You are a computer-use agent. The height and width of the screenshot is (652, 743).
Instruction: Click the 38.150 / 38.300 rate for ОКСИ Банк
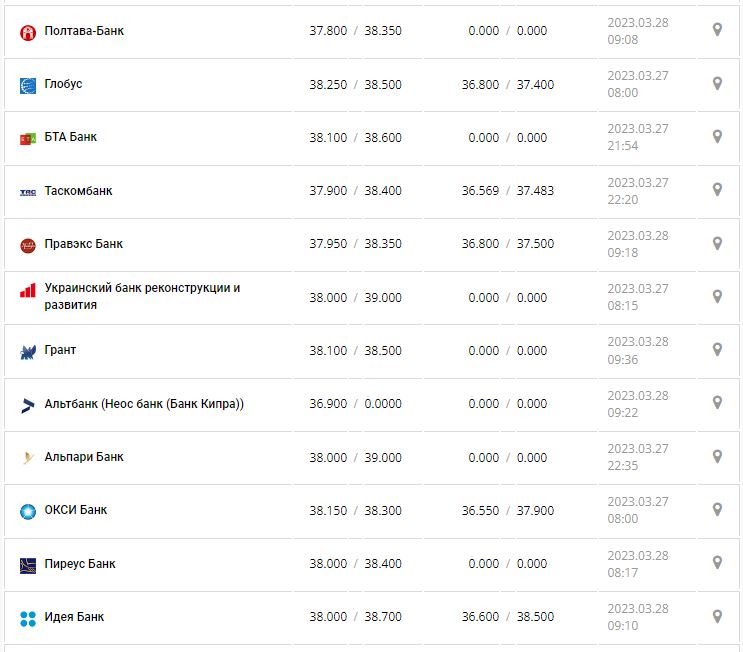[355, 511]
